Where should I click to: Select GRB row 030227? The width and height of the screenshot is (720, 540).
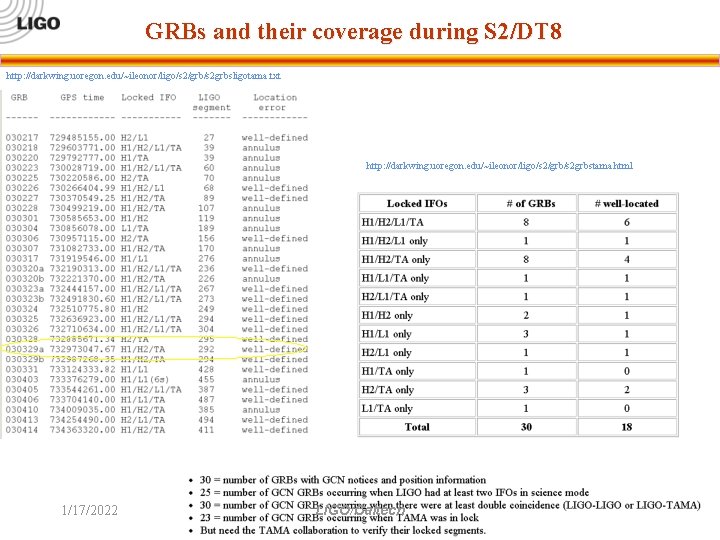pos(157,198)
